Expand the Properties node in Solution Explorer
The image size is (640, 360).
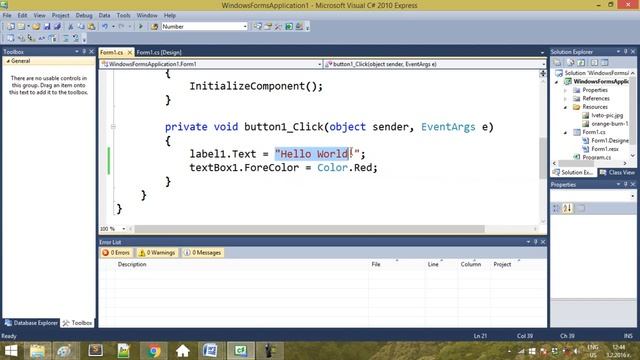(566, 90)
